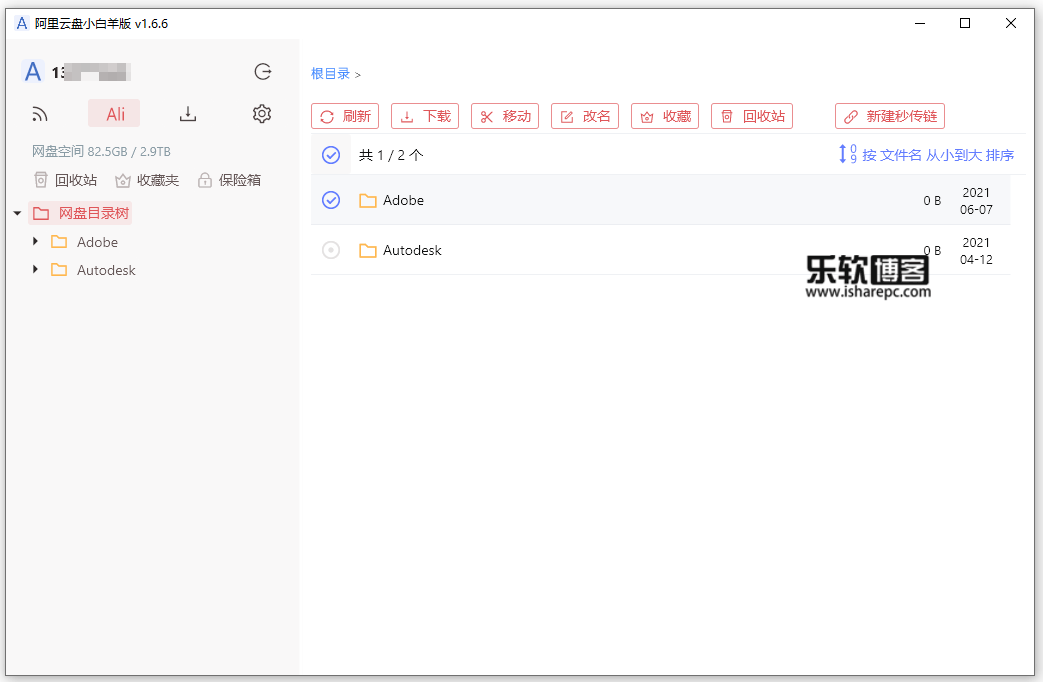Open 收藏夹 favorites in sidebar
This screenshot has height=682, width=1043.
point(147,180)
